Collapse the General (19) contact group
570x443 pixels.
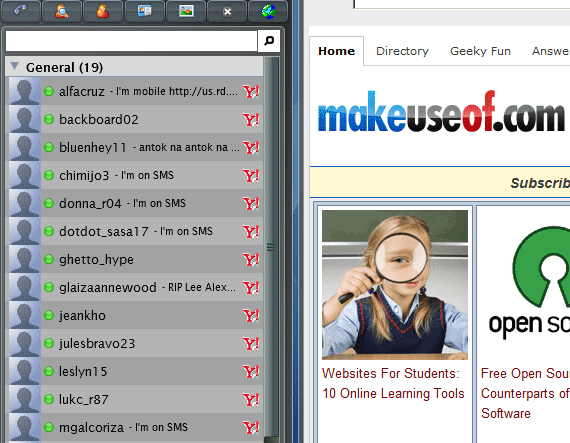[15, 67]
